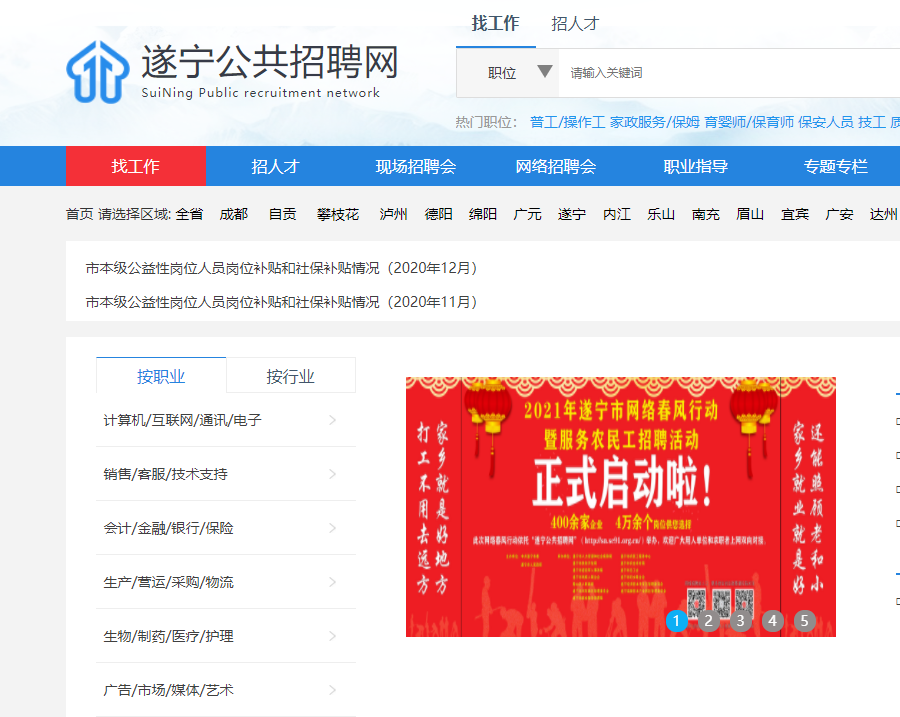Open 网络招聘会 in the navigation bar
The width and height of the screenshot is (900, 717).
pyautogui.click(x=555, y=167)
